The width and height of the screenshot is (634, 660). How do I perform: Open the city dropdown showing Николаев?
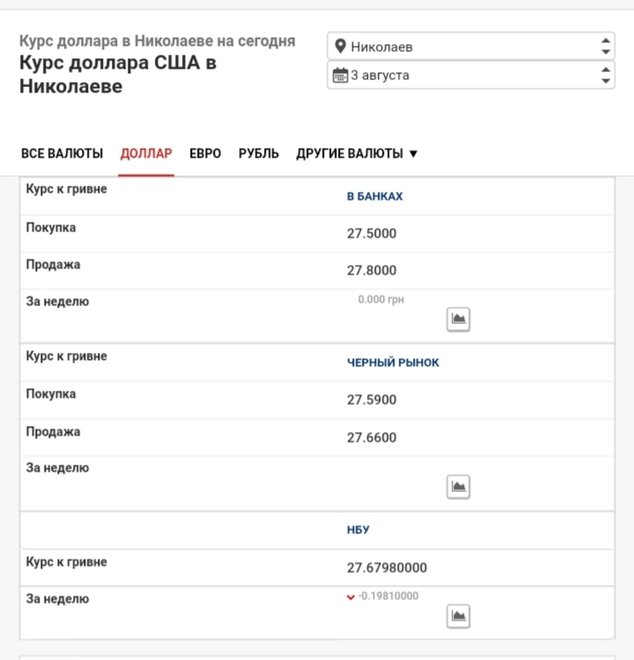tap(471, 46)
